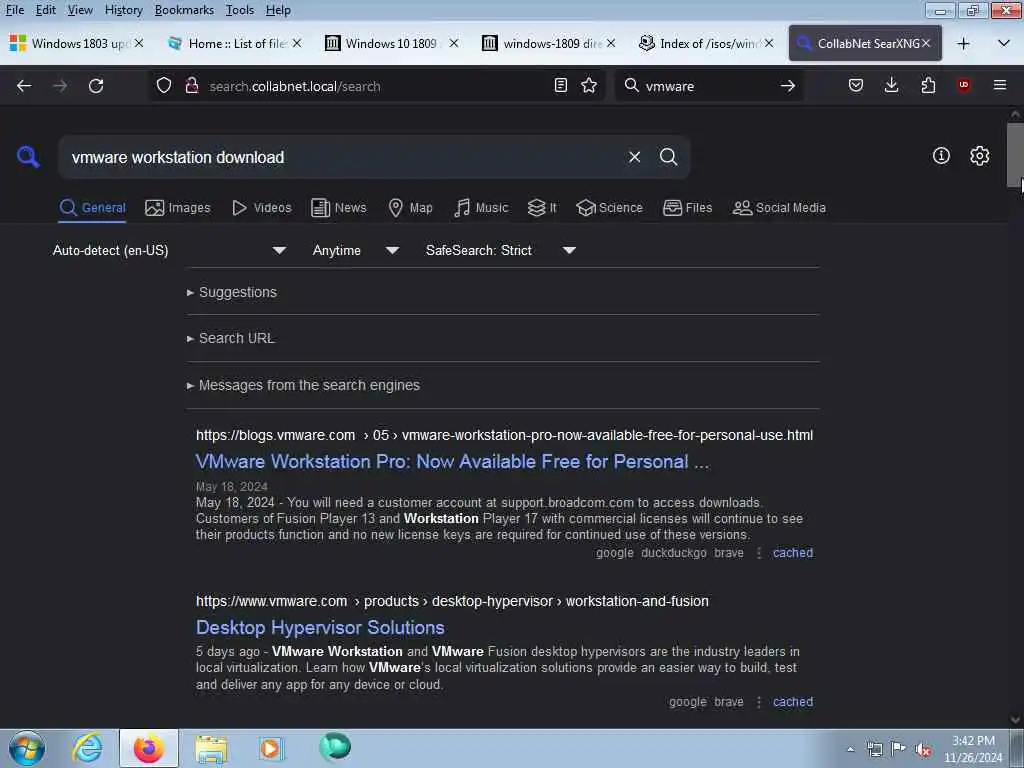Viewport: 1024px width, 768px height.
Task: Open the language Auto-detect dropdown
Action: pyautogui.click(x=170, y=250)
